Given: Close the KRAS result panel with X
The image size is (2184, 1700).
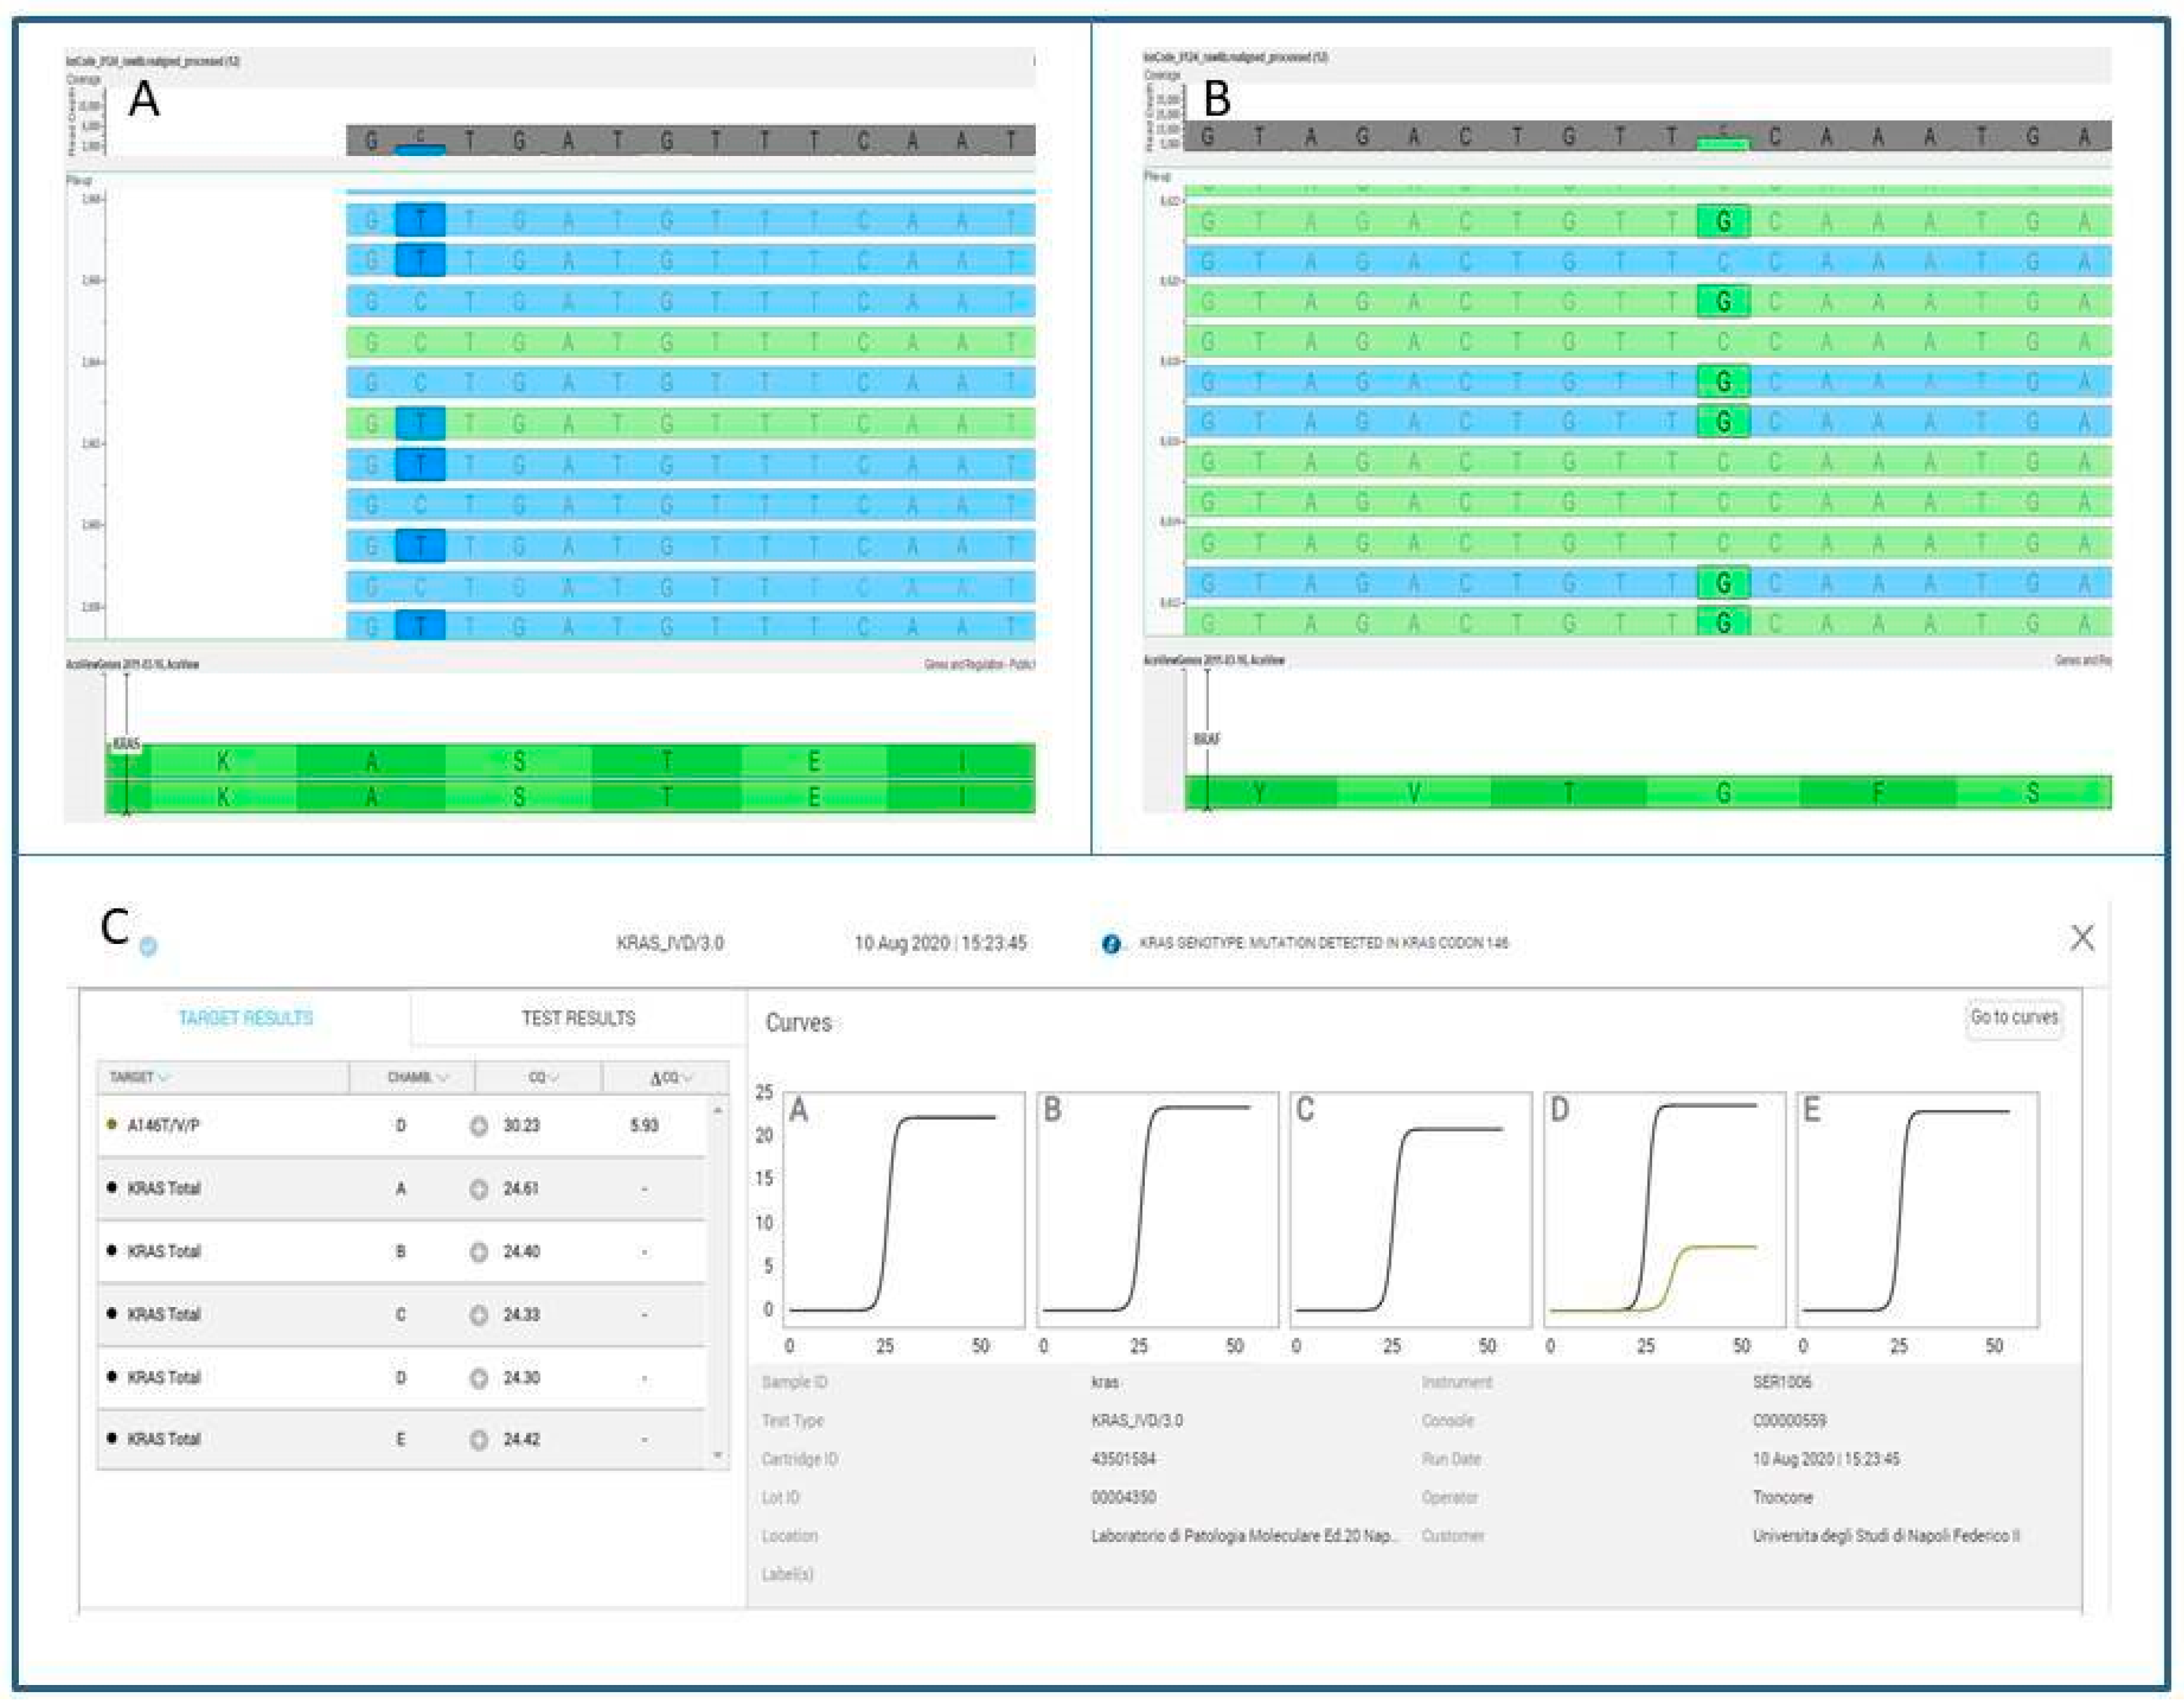Looking at the screenshot, I should tap(2083, 937).
